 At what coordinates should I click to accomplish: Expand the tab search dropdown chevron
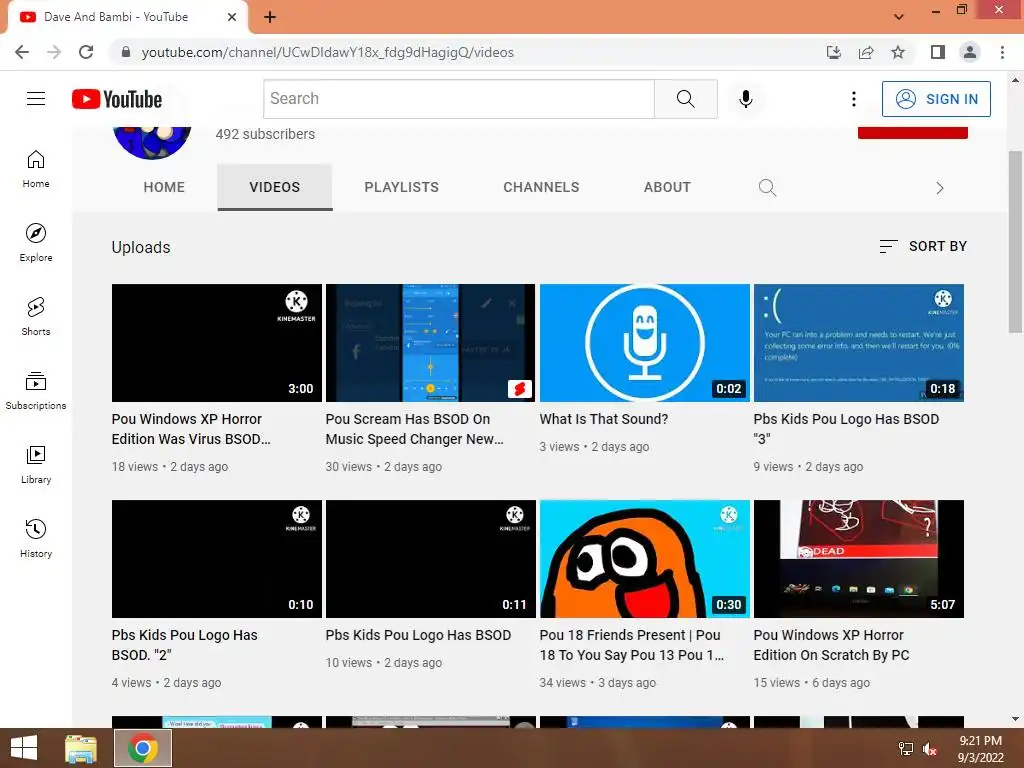(899, 17)
